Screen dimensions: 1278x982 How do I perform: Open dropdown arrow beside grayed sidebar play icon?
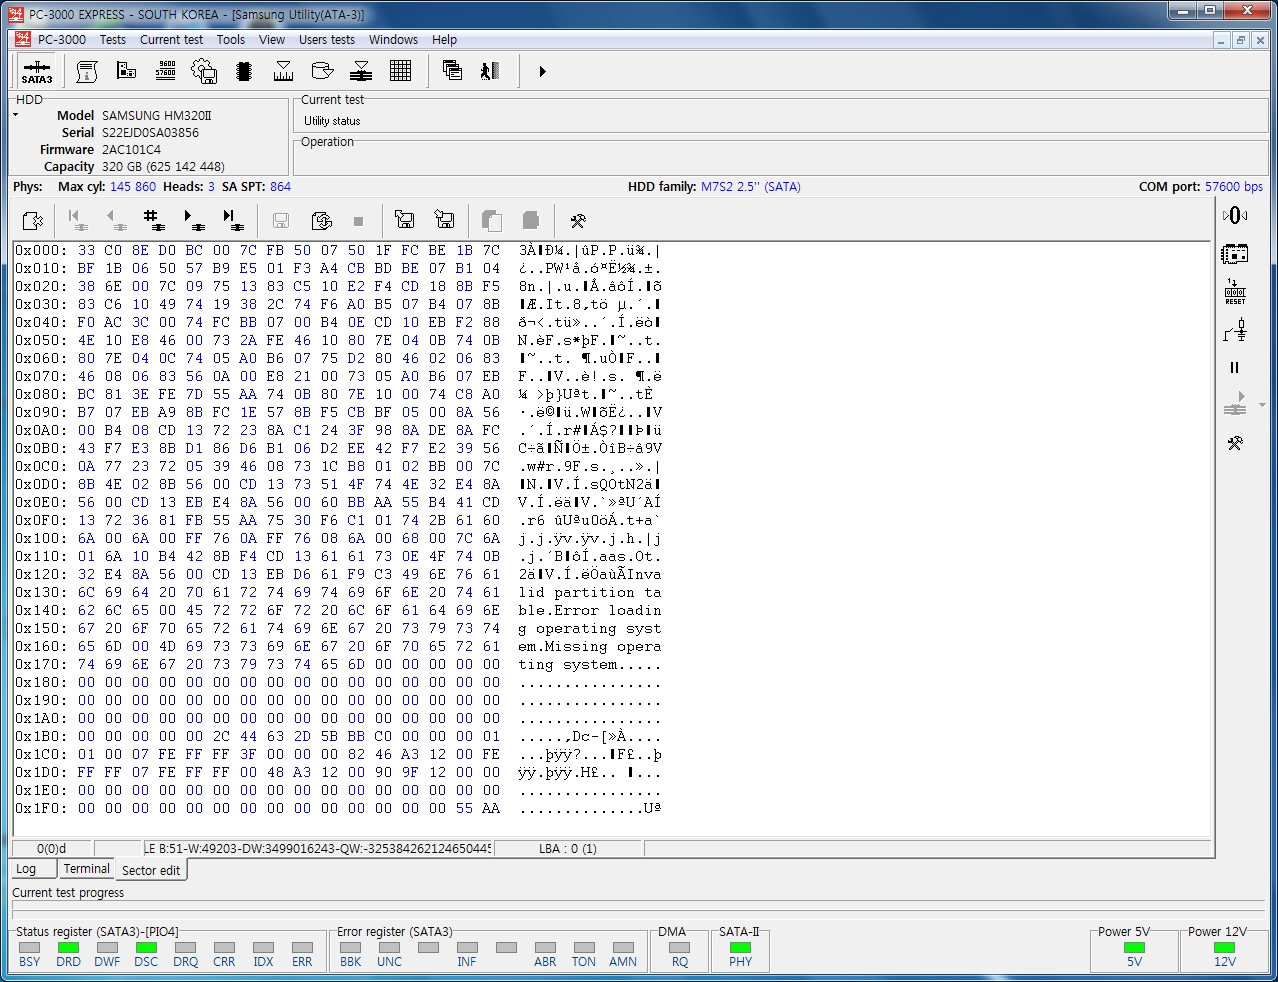pyautogui.click(x=1262, y=406)
